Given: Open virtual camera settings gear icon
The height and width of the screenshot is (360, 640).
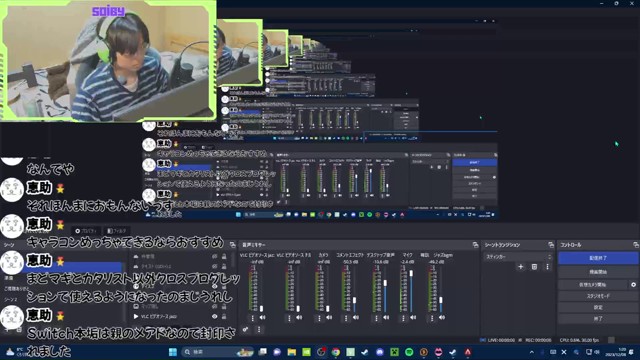Looking at the screenshot, I should coord(633,284).
